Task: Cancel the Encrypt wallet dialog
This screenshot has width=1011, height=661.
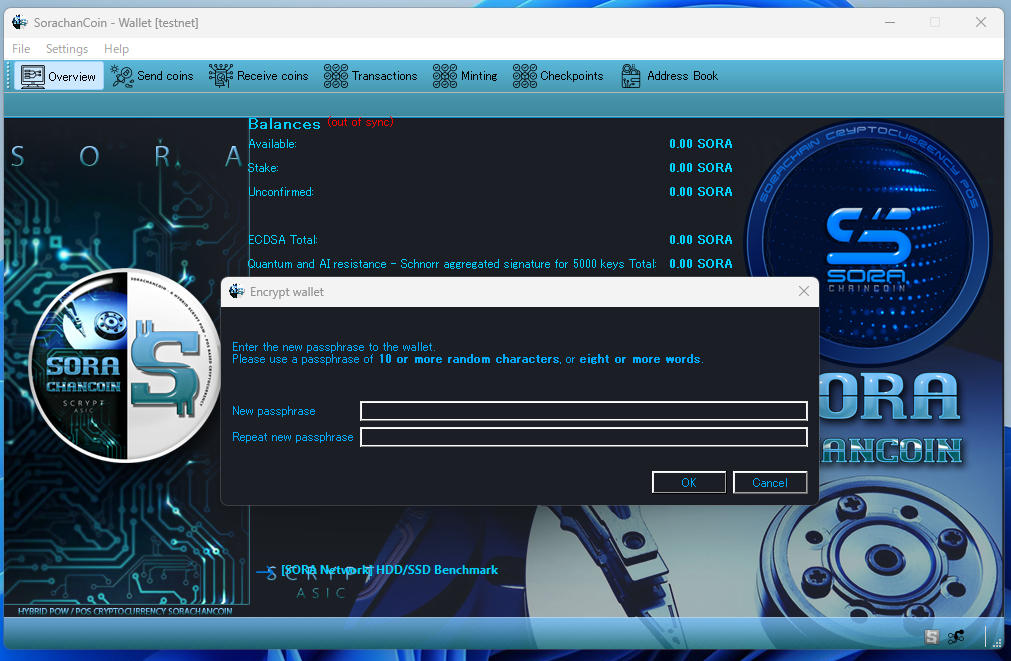Action: (769, 483)
